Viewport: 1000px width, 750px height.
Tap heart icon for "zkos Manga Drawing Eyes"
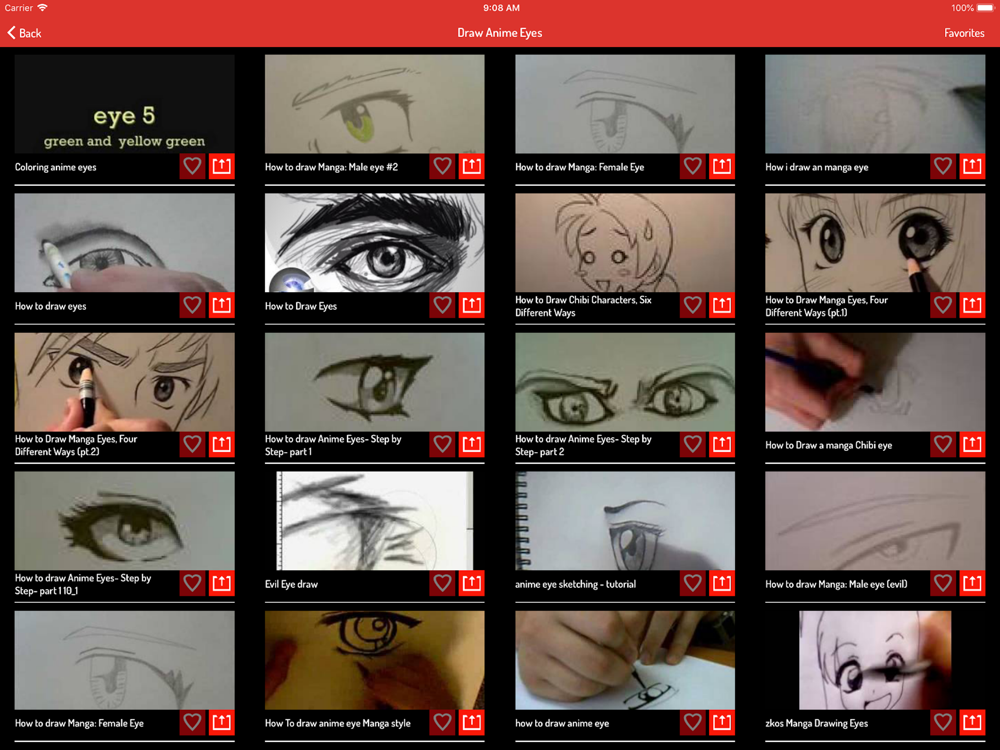[943, 723]
